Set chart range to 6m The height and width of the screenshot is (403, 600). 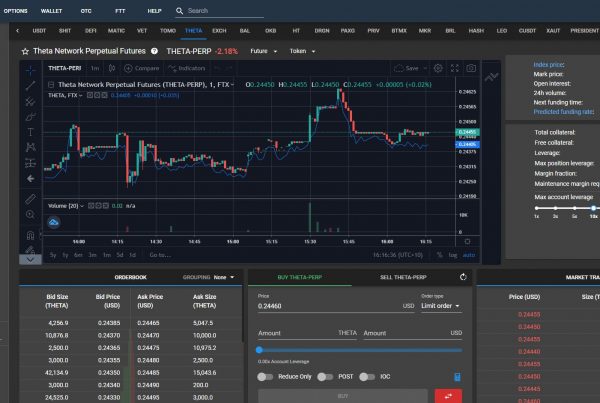click(78, 255)
